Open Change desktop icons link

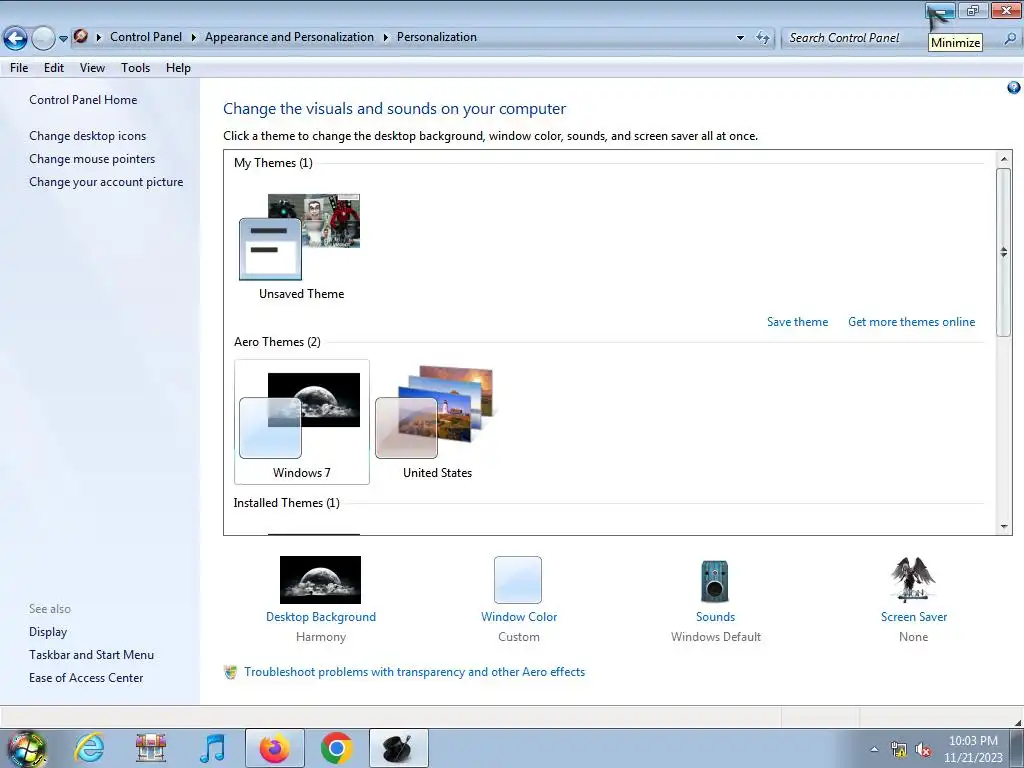point(88,136)
